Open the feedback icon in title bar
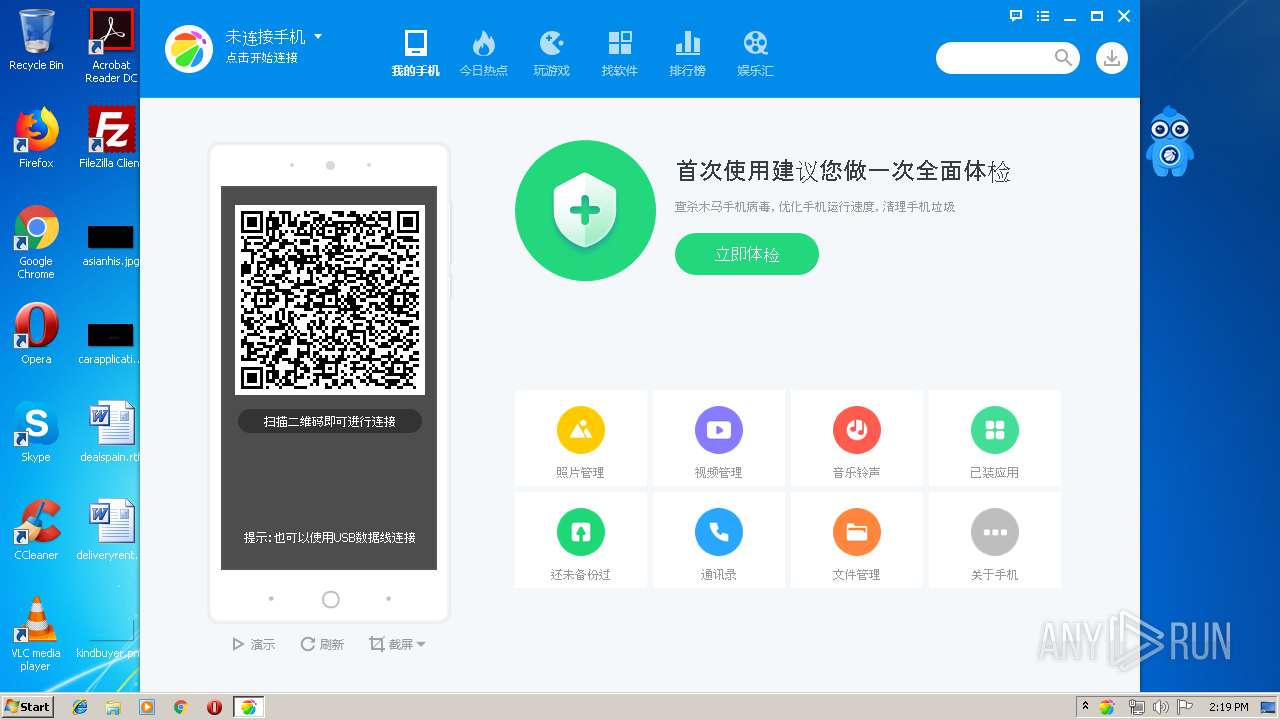Screen dimensions: 1280x720 [1015, 16]
